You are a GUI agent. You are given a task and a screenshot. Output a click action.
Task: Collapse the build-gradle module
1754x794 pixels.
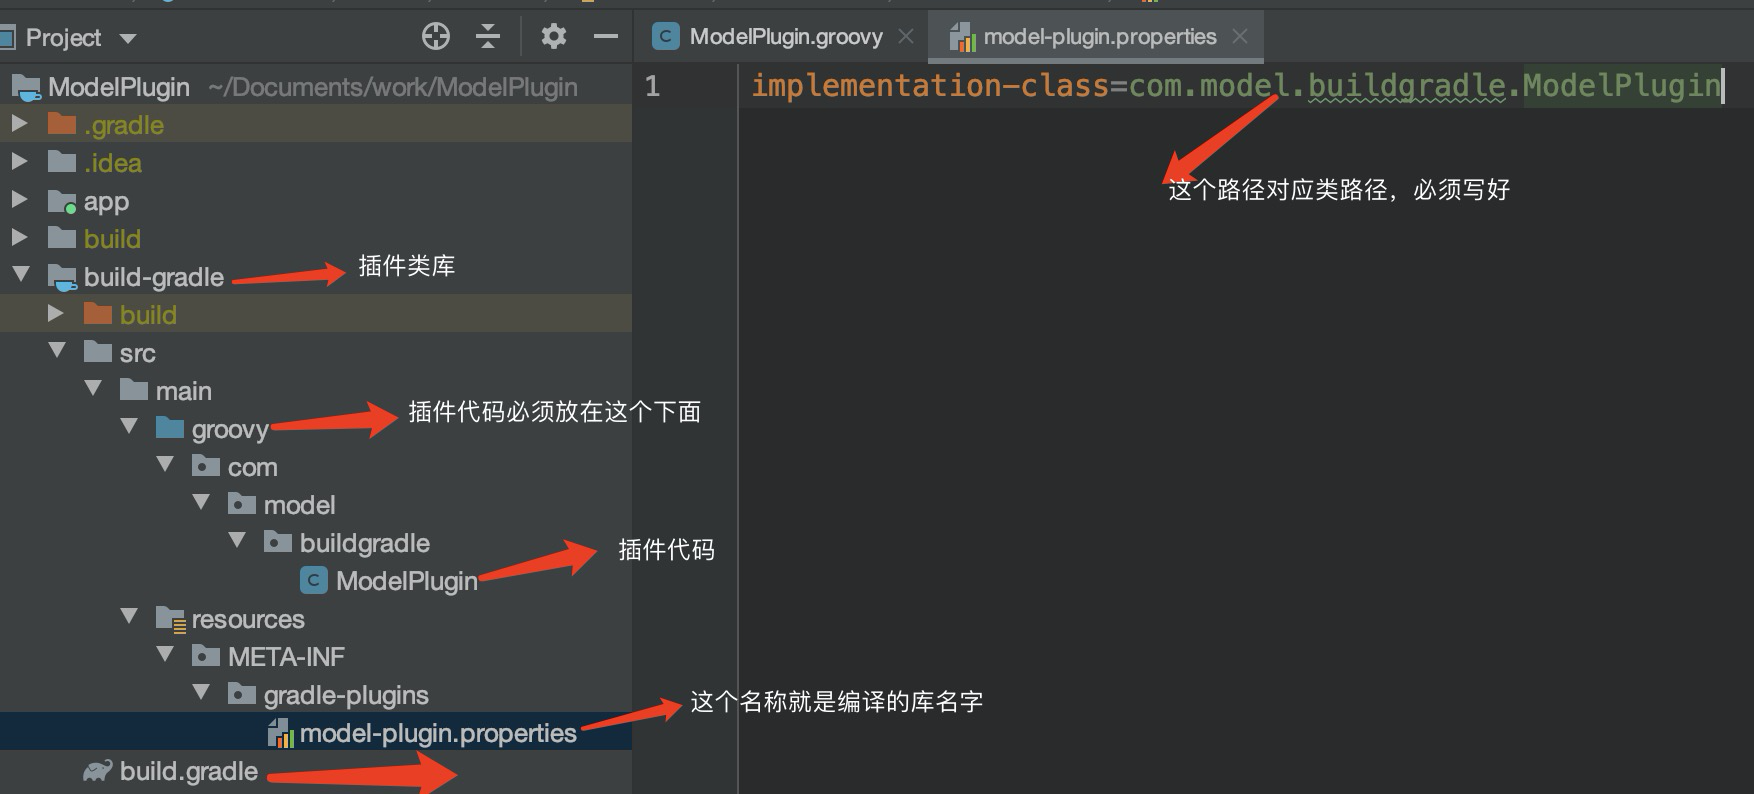(x=20, y=274)
